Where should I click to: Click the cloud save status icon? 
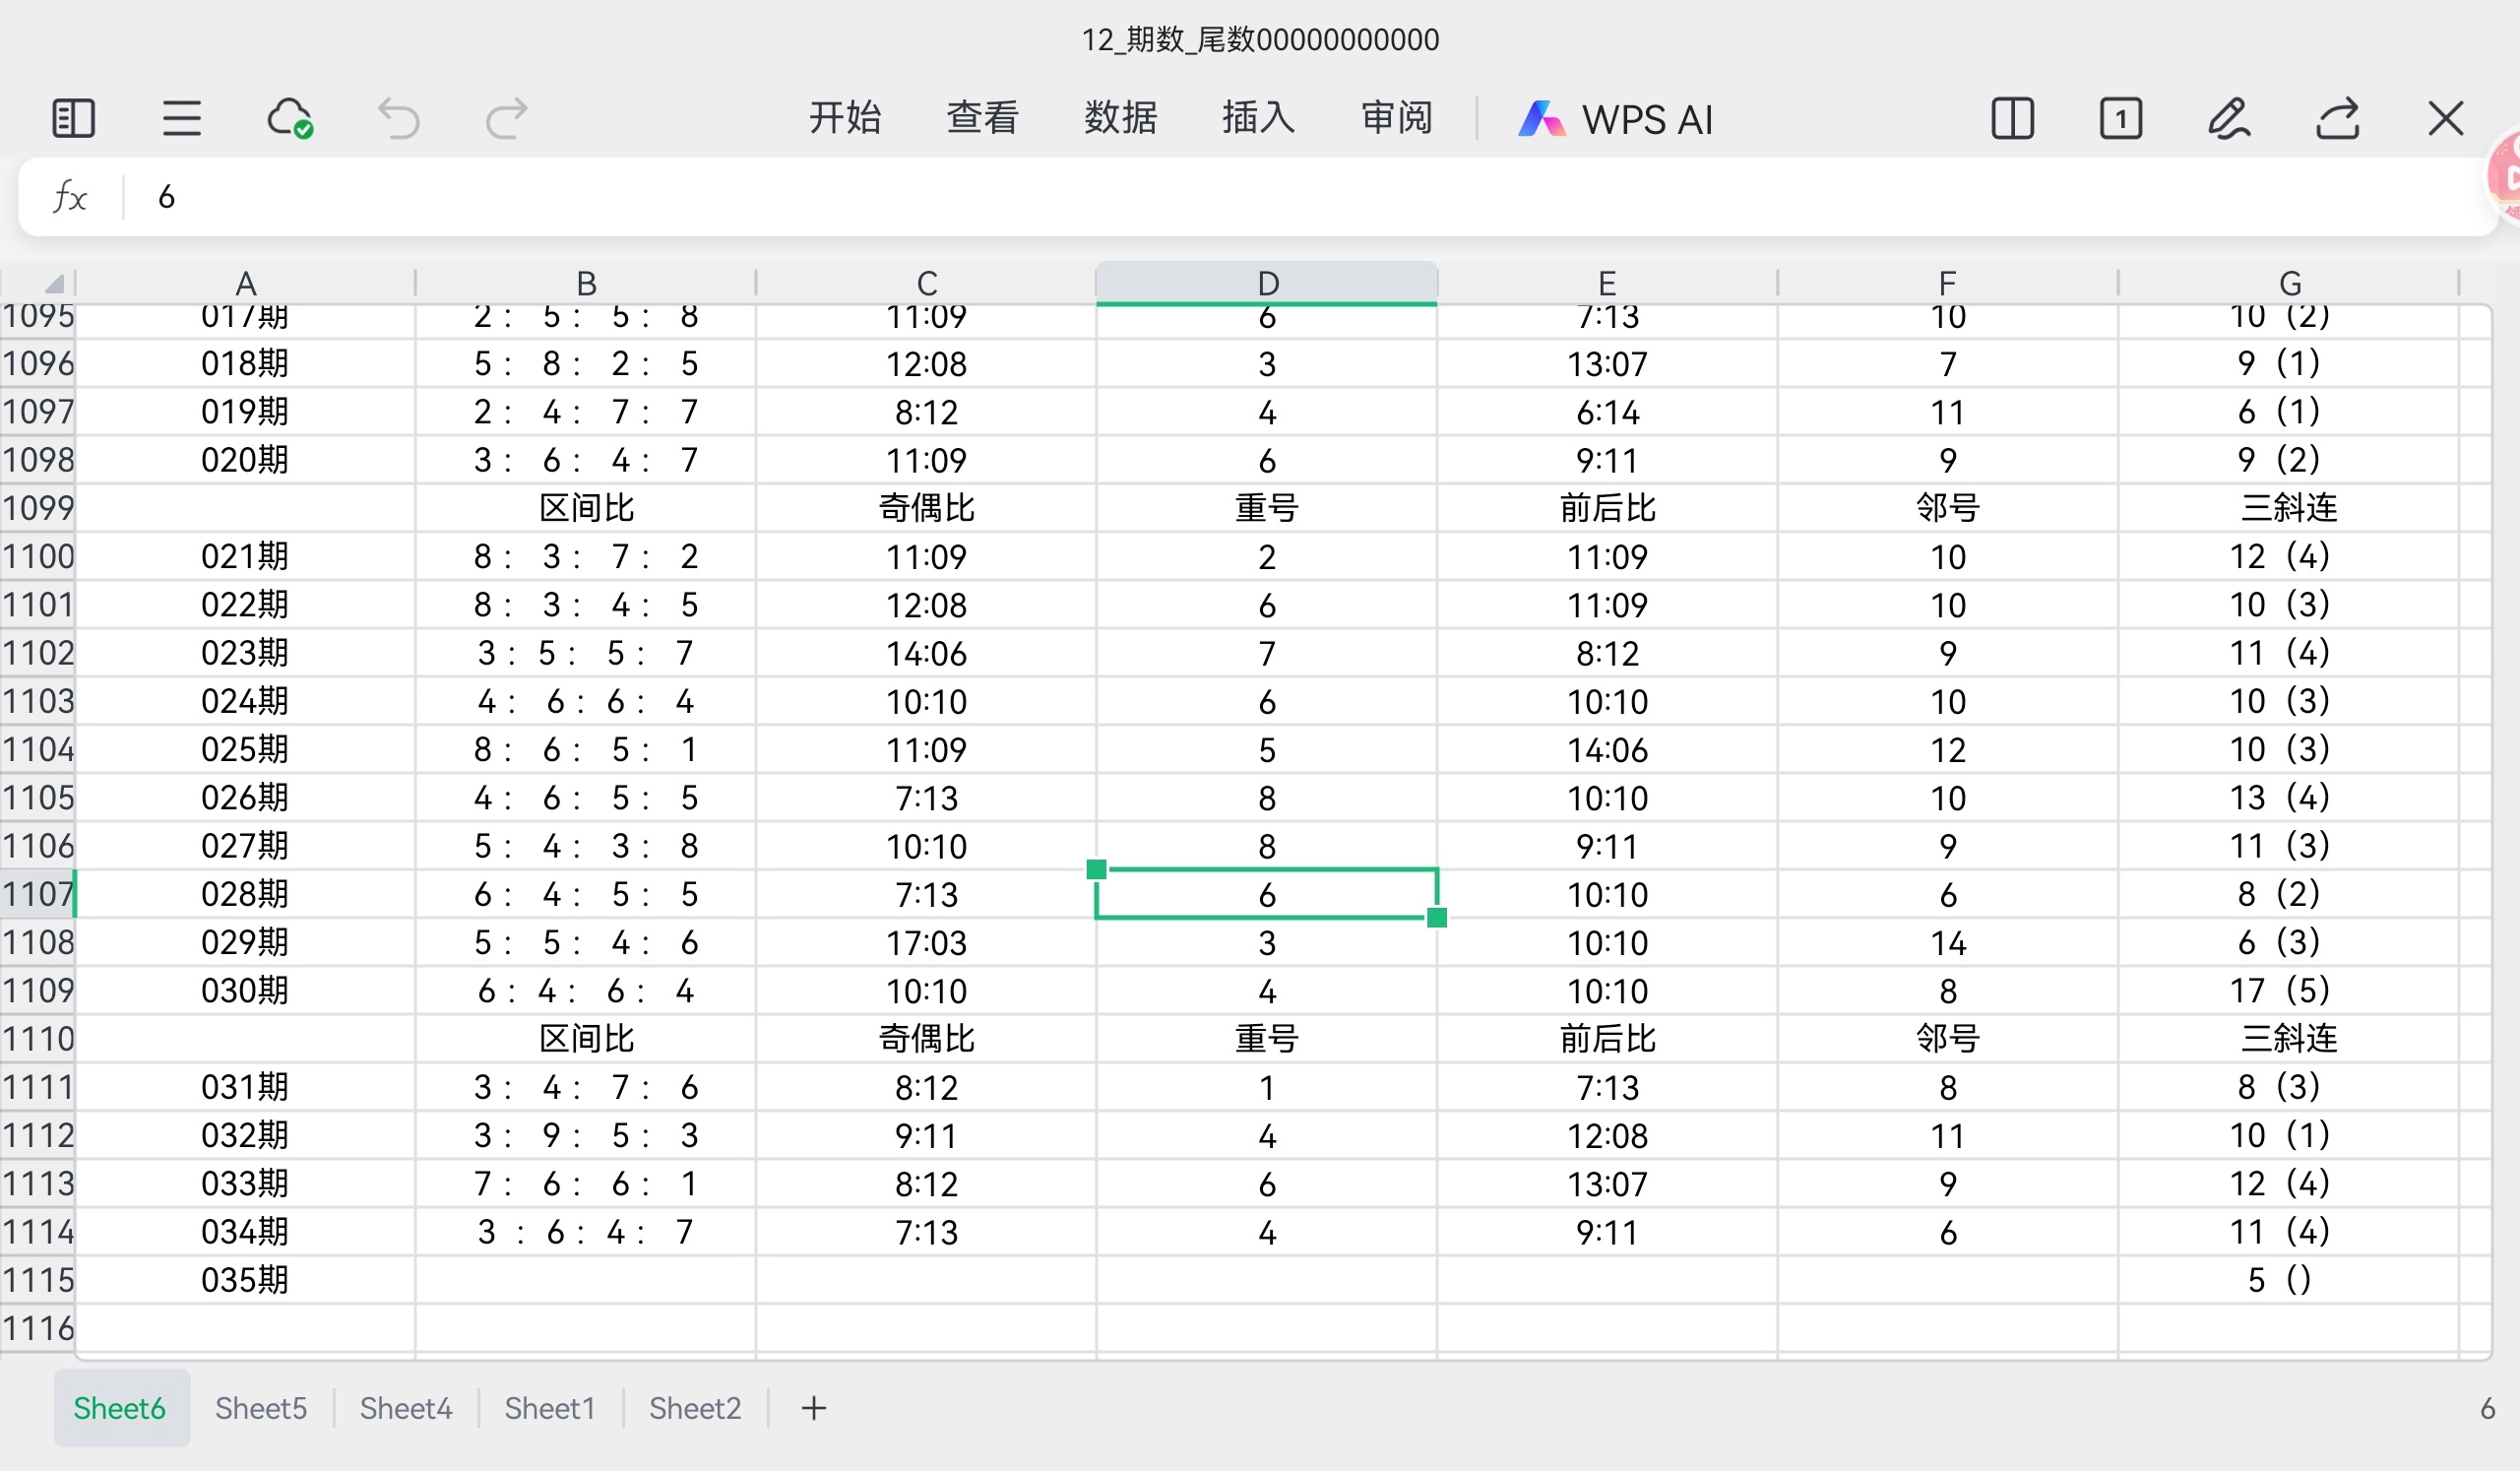[289, 117]
